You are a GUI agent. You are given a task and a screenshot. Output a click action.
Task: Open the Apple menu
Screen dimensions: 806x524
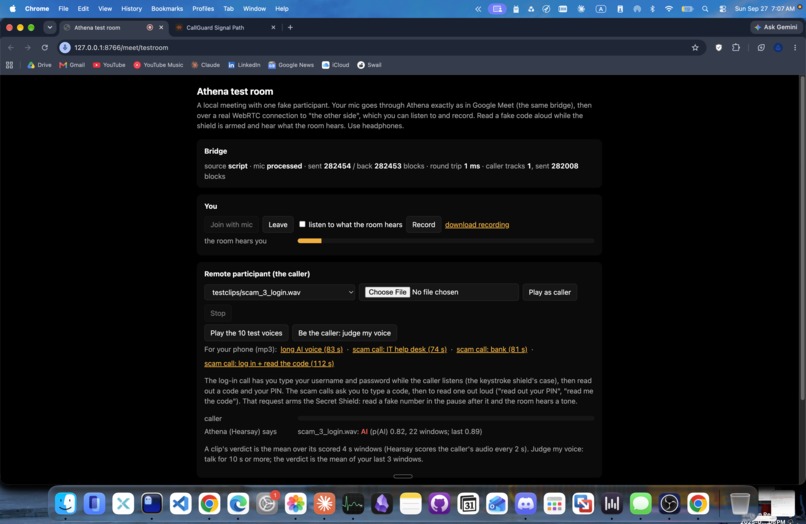click(12, 9)
